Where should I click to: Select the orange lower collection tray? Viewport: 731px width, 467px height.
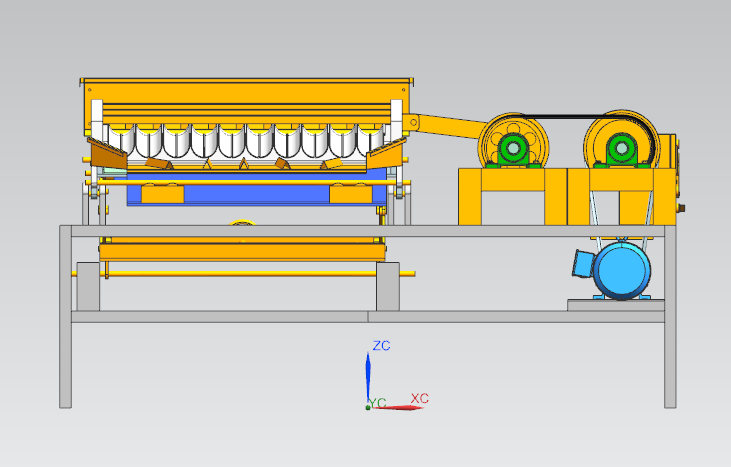(242, 251)
